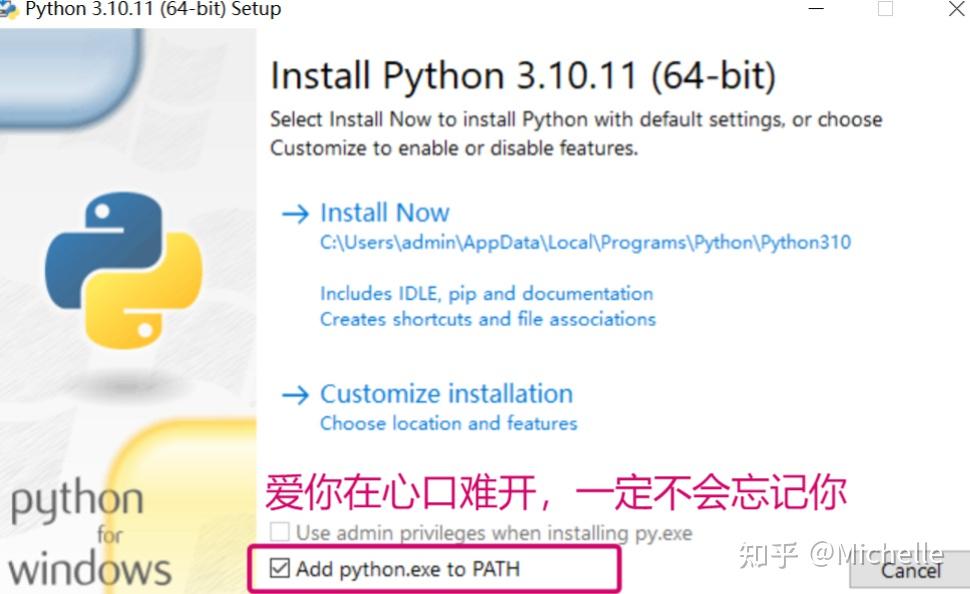970x594 pixels.
Task: Click the installation path under Install Now
Action: [584, 242]
